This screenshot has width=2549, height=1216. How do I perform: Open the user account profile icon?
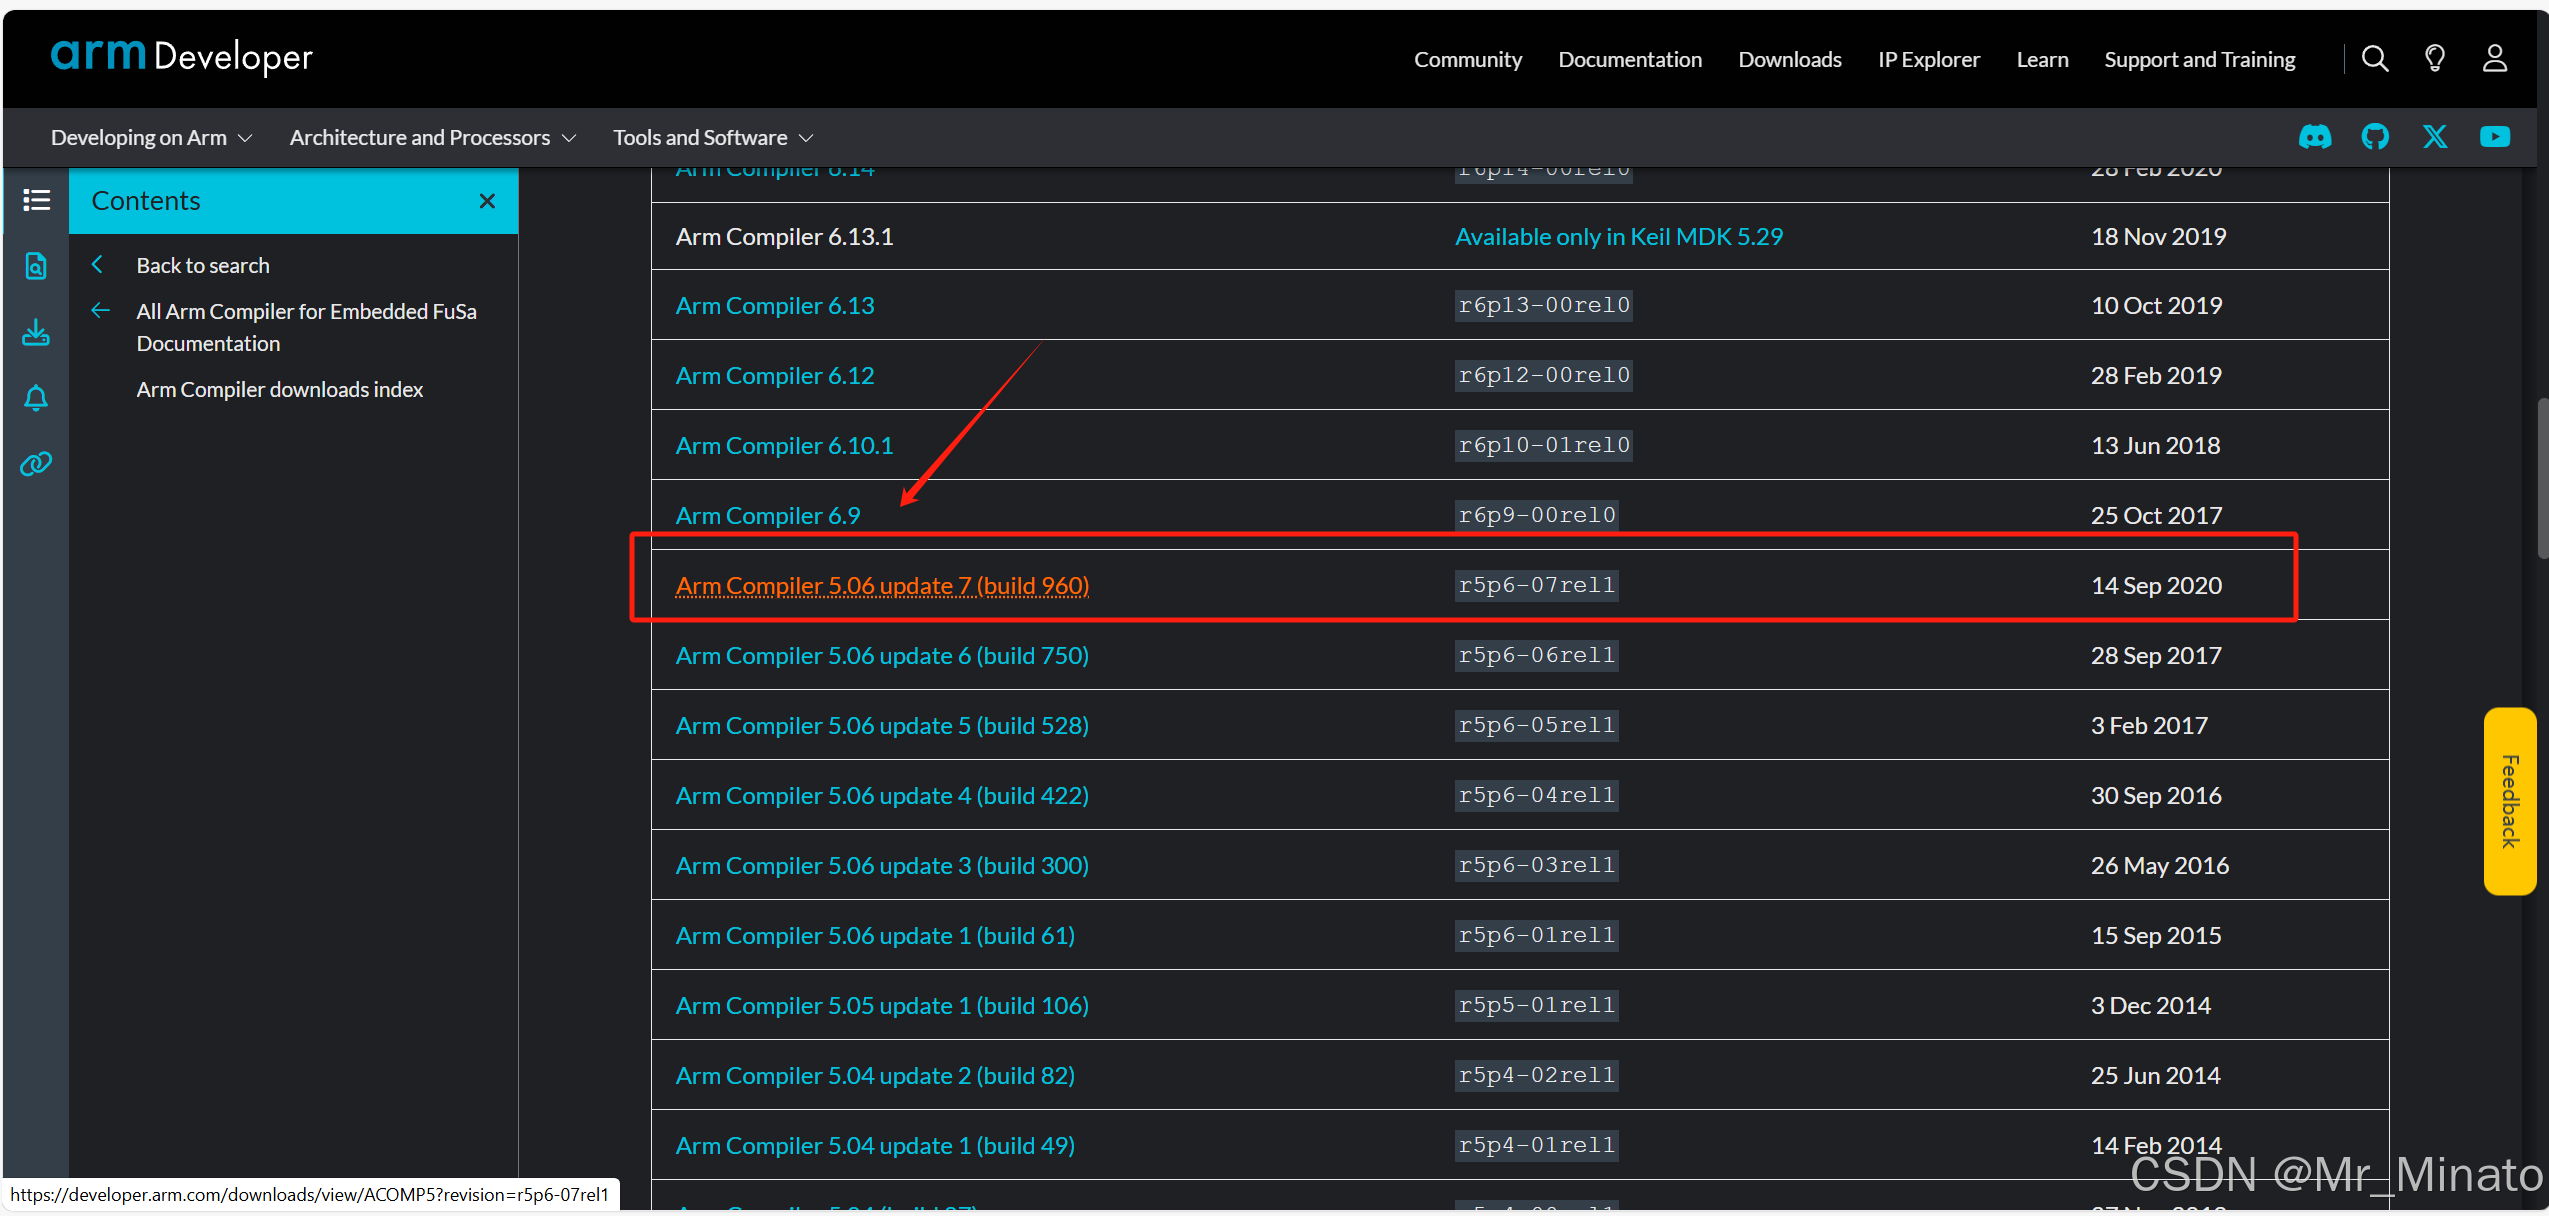point(2495,59)
